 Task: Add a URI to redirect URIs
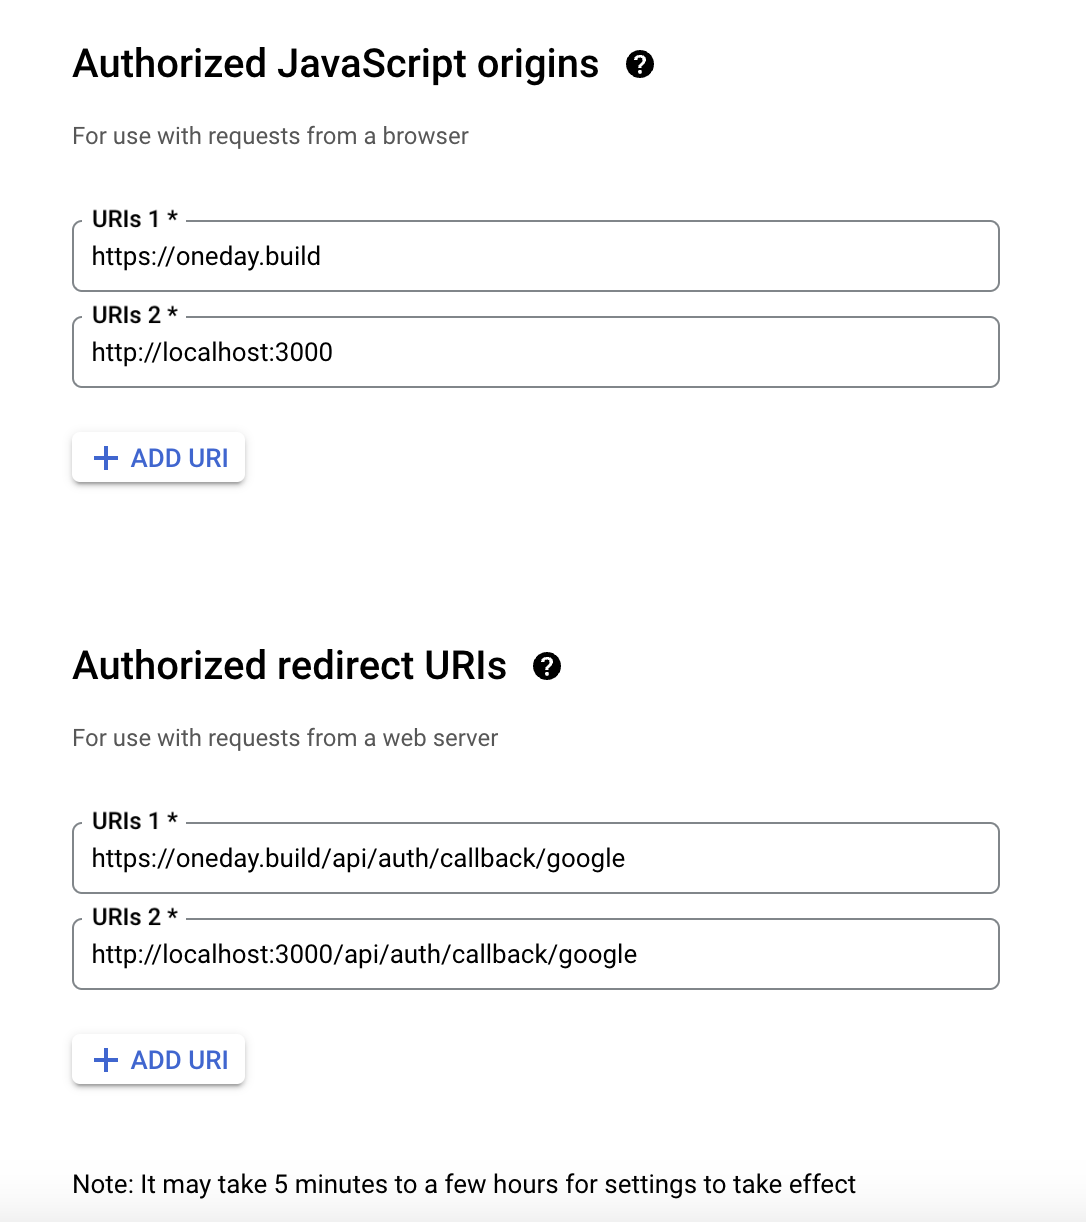click(158, 1060)
